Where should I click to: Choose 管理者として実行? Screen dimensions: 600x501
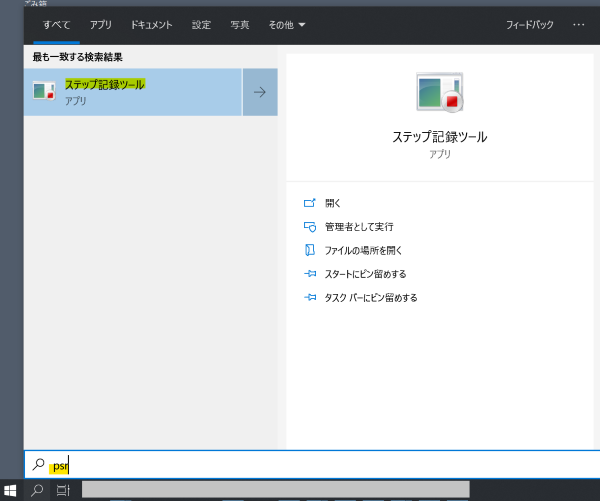click(x=359, y=227)
